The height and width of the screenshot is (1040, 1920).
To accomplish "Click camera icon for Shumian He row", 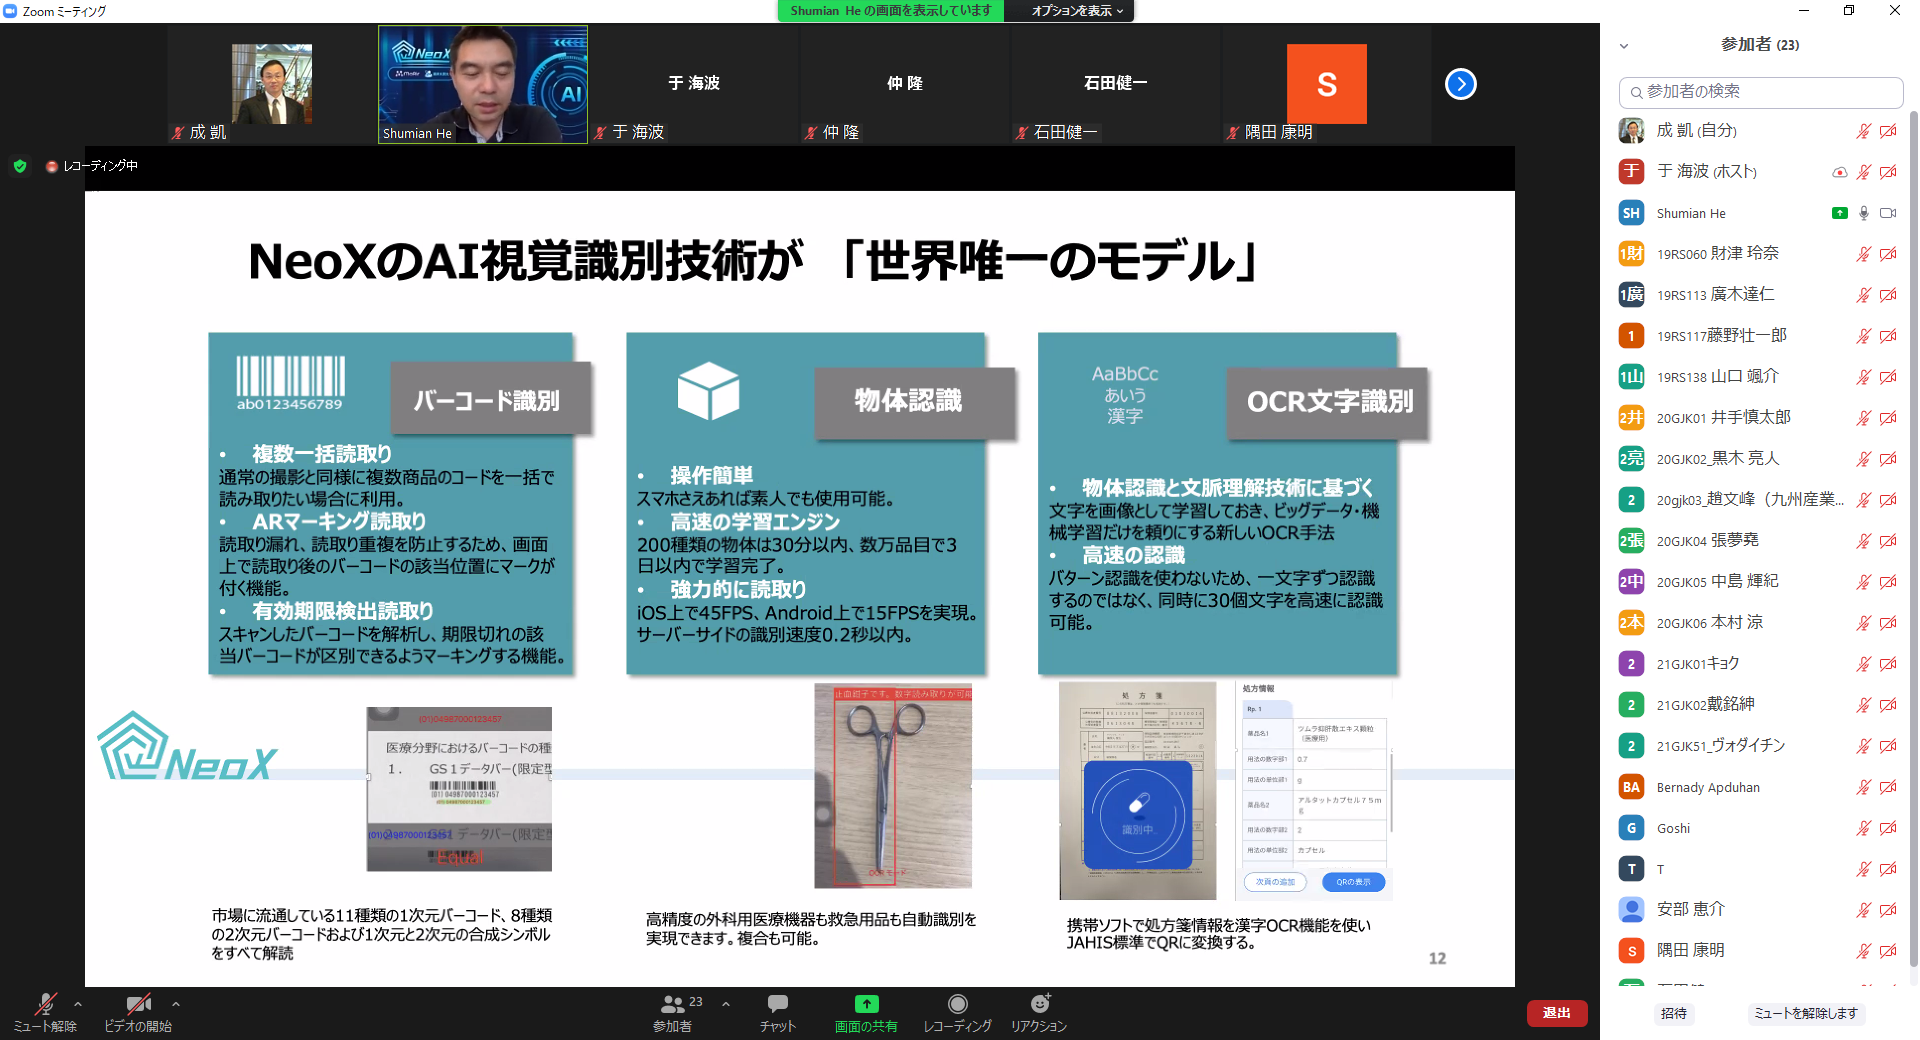I will [1888, 213].
